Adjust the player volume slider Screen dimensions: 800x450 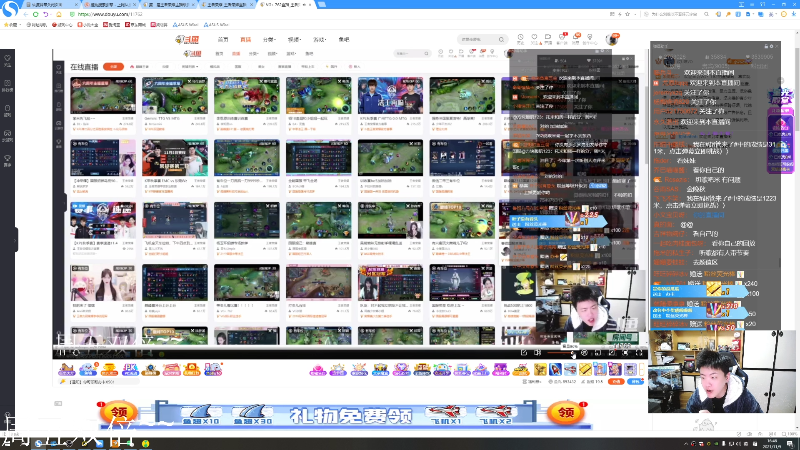click(561, 353)
